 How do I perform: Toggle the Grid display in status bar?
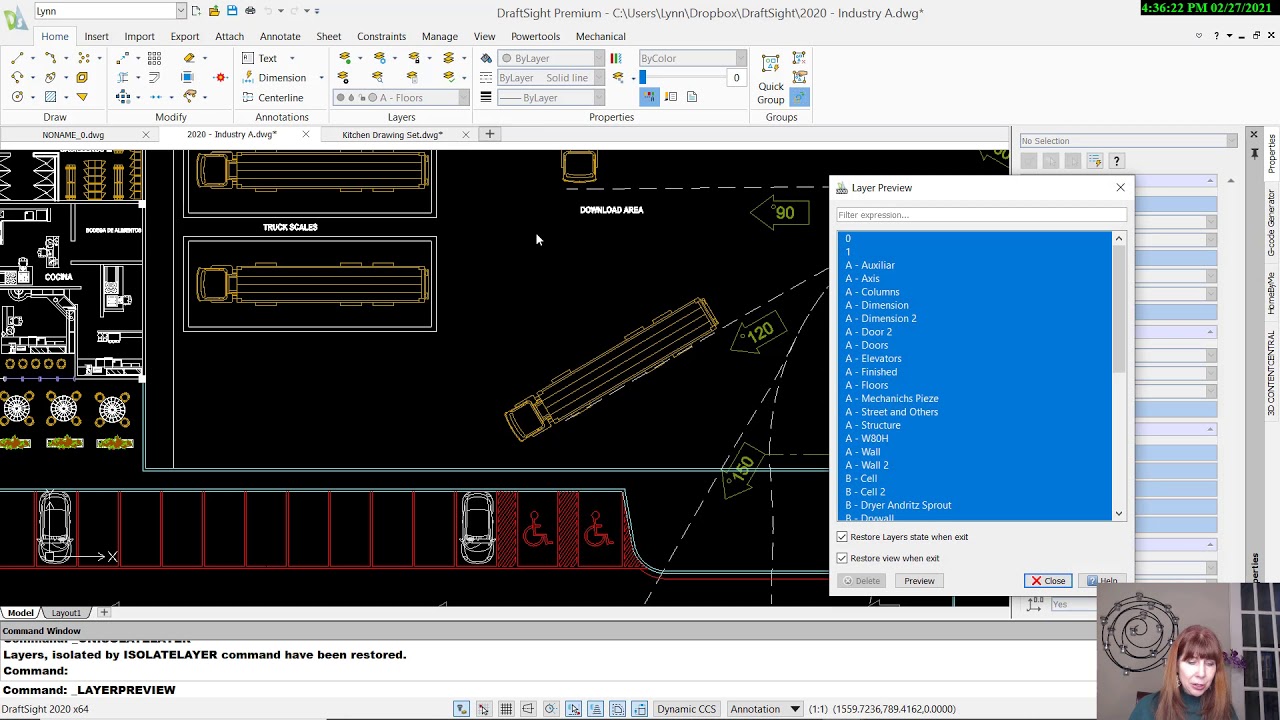click(x=506, y=709)
